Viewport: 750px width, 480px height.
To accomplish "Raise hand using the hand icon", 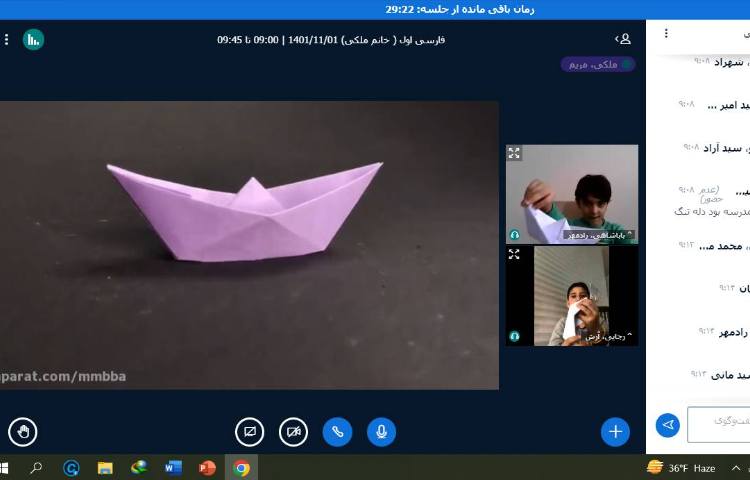I will (22, 432).
